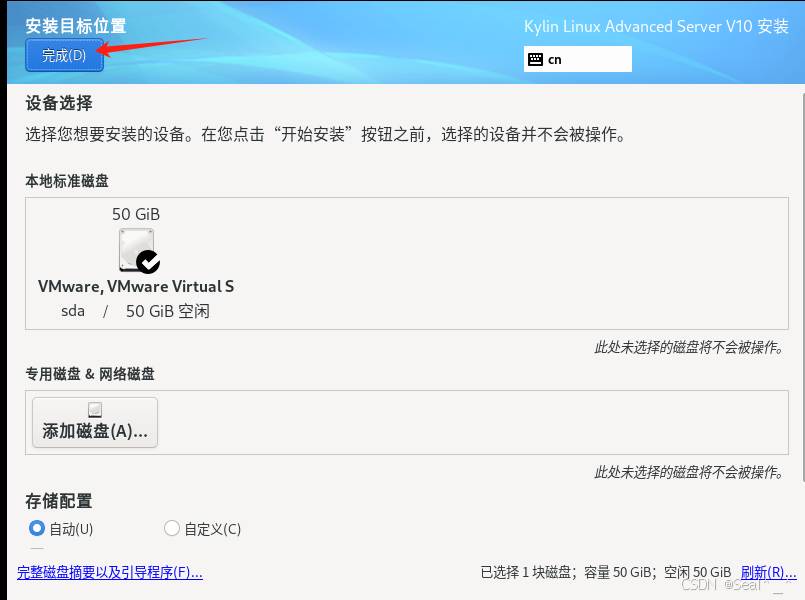Click the 存储配置 section heading
This screenshot has height=600, width=805.
pos(59,500)
